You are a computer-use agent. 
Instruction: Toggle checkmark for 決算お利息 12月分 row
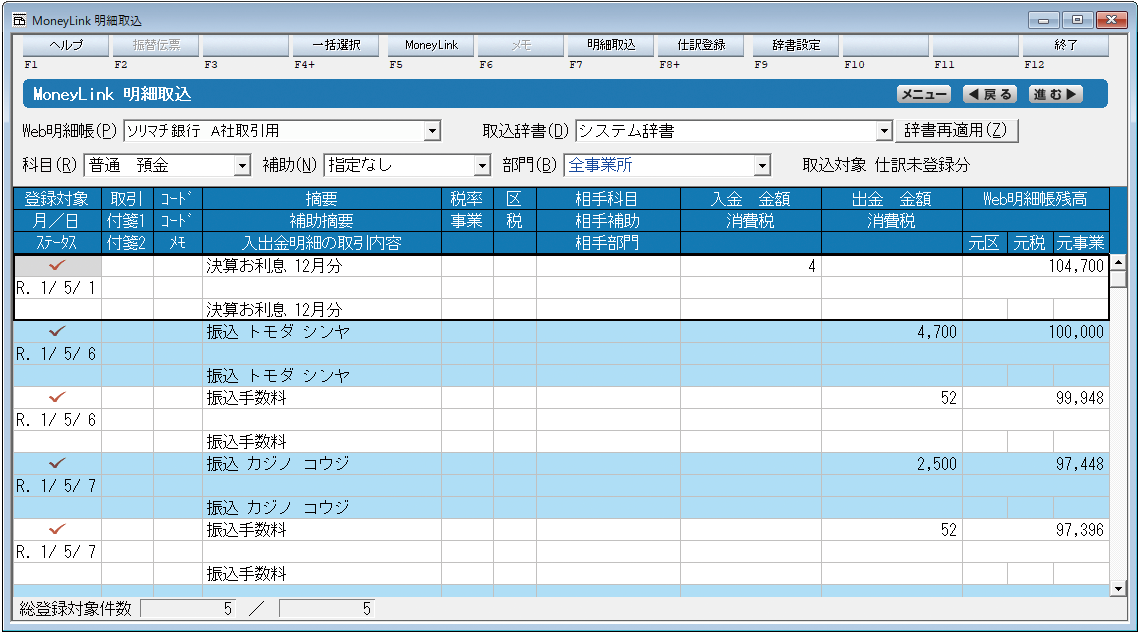click(57, 266)
